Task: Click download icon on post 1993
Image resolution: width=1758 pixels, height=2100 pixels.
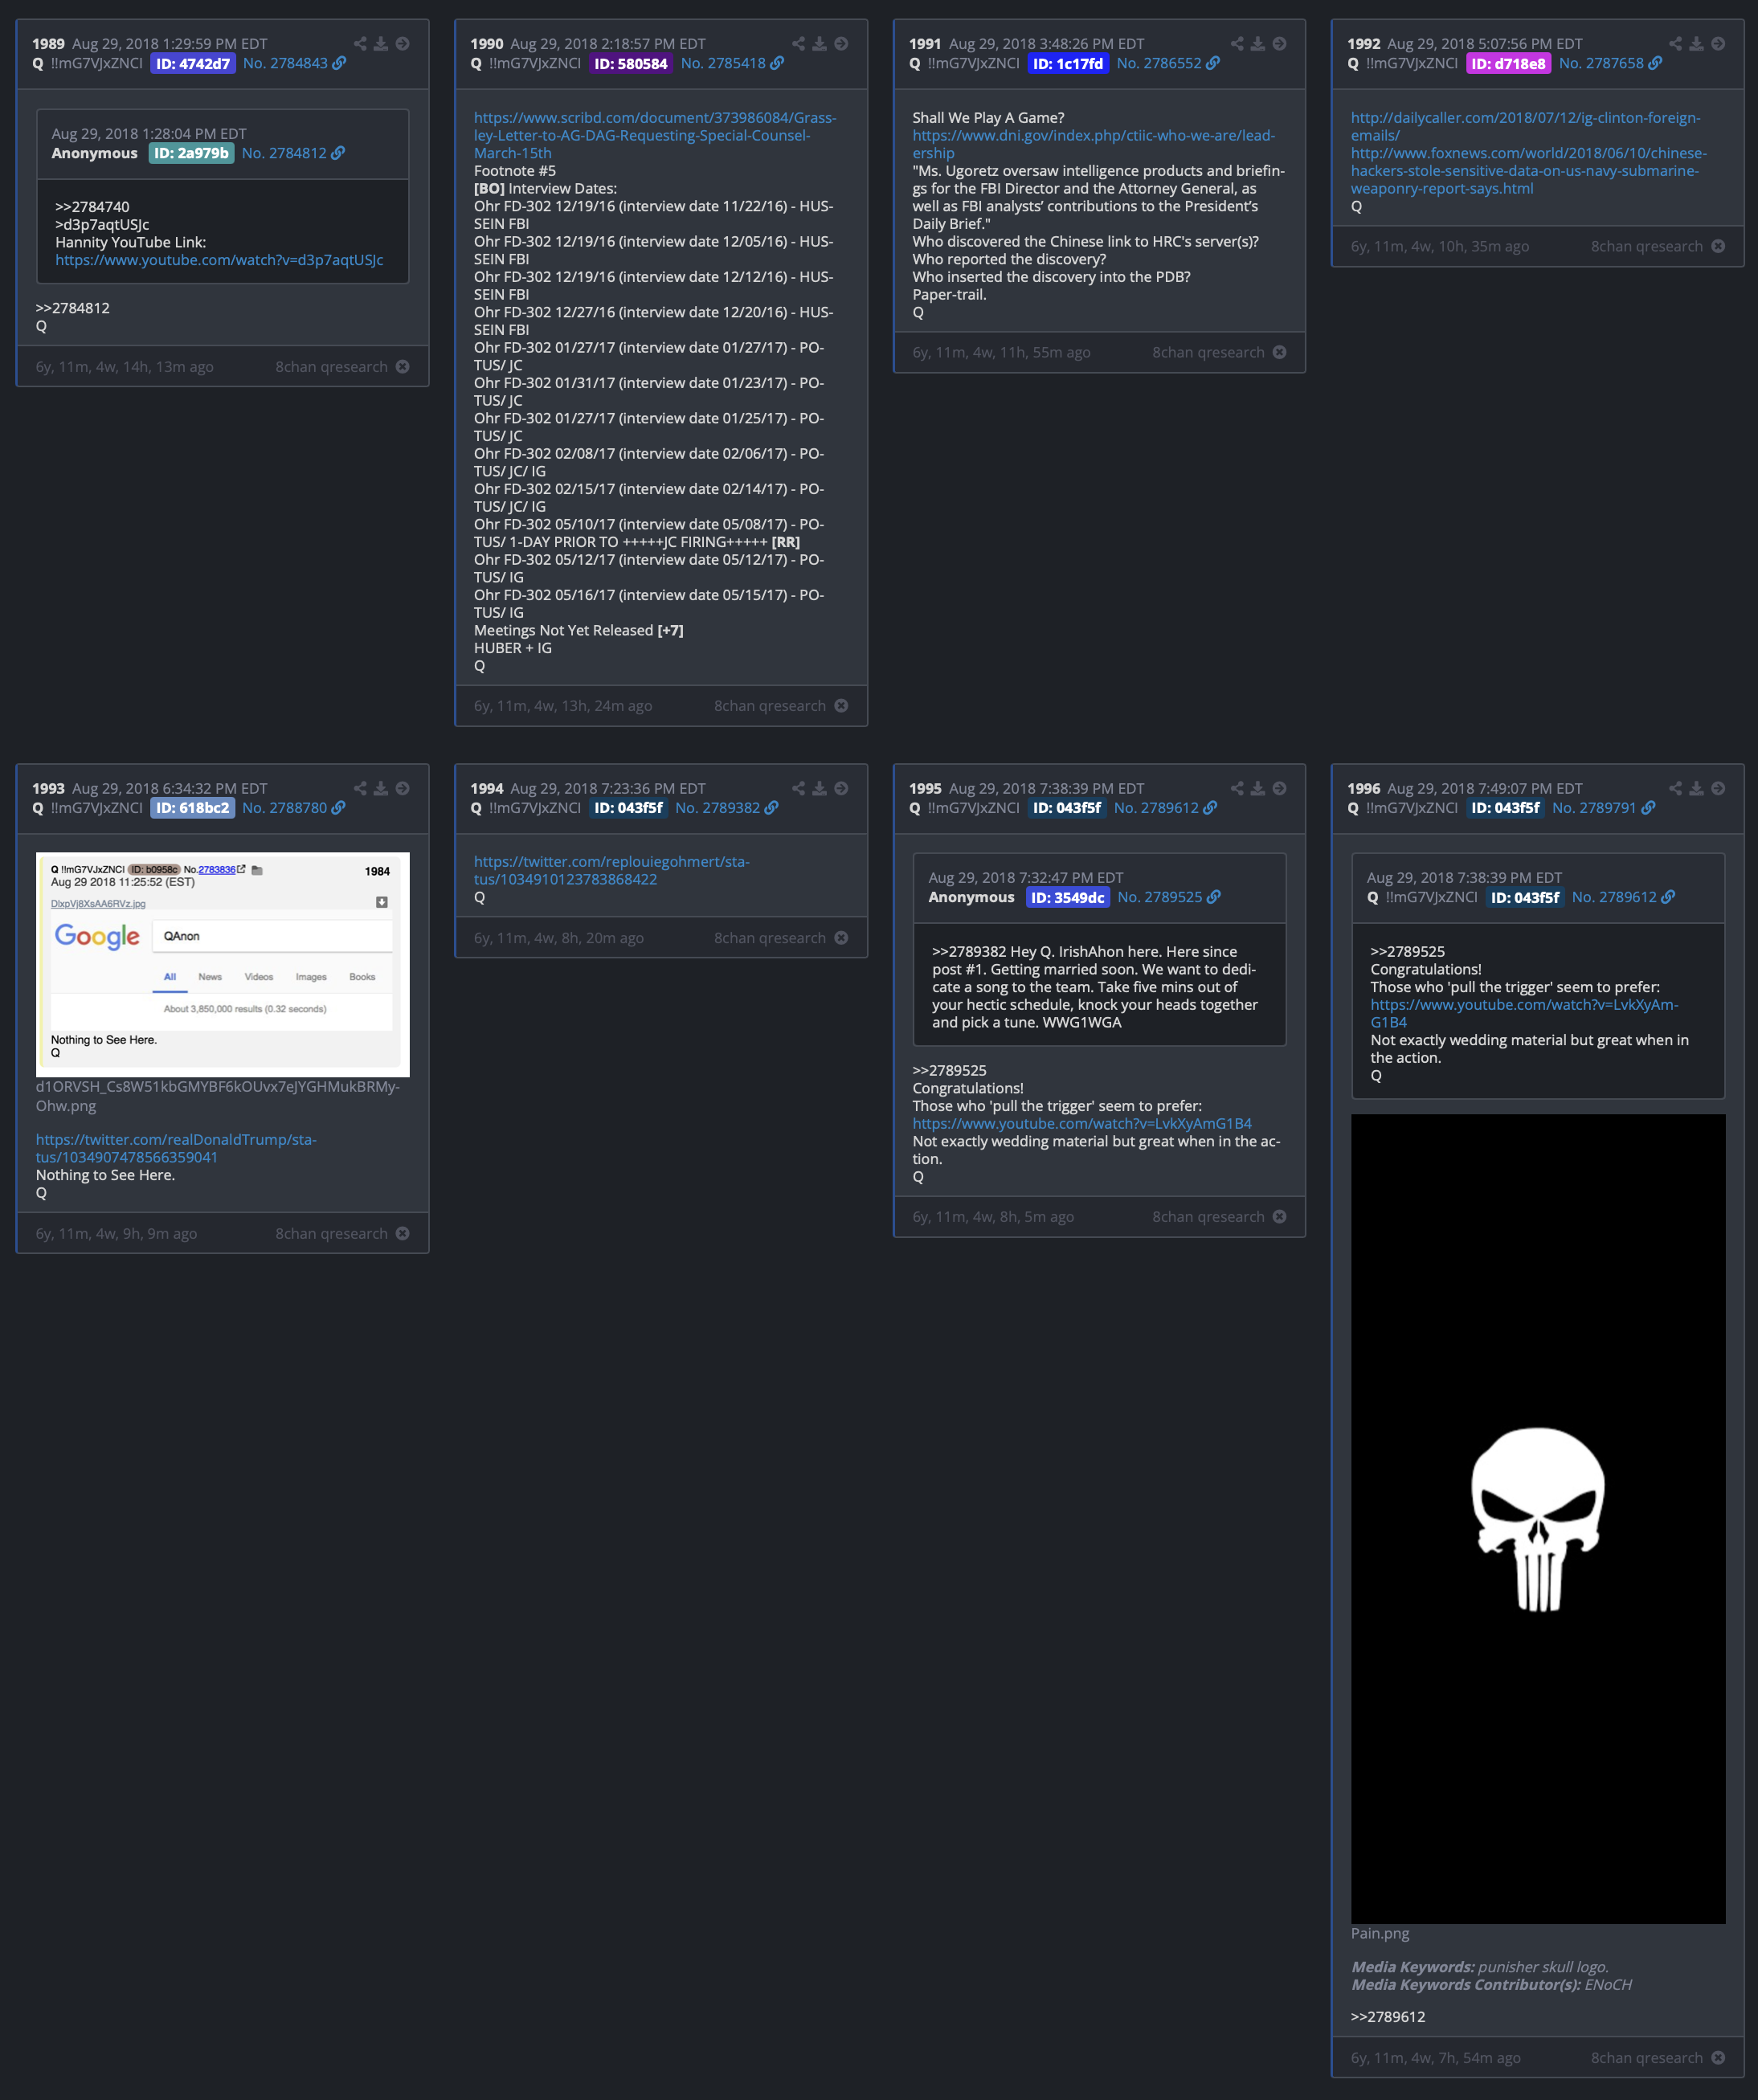Action: [x=381, y=788]
